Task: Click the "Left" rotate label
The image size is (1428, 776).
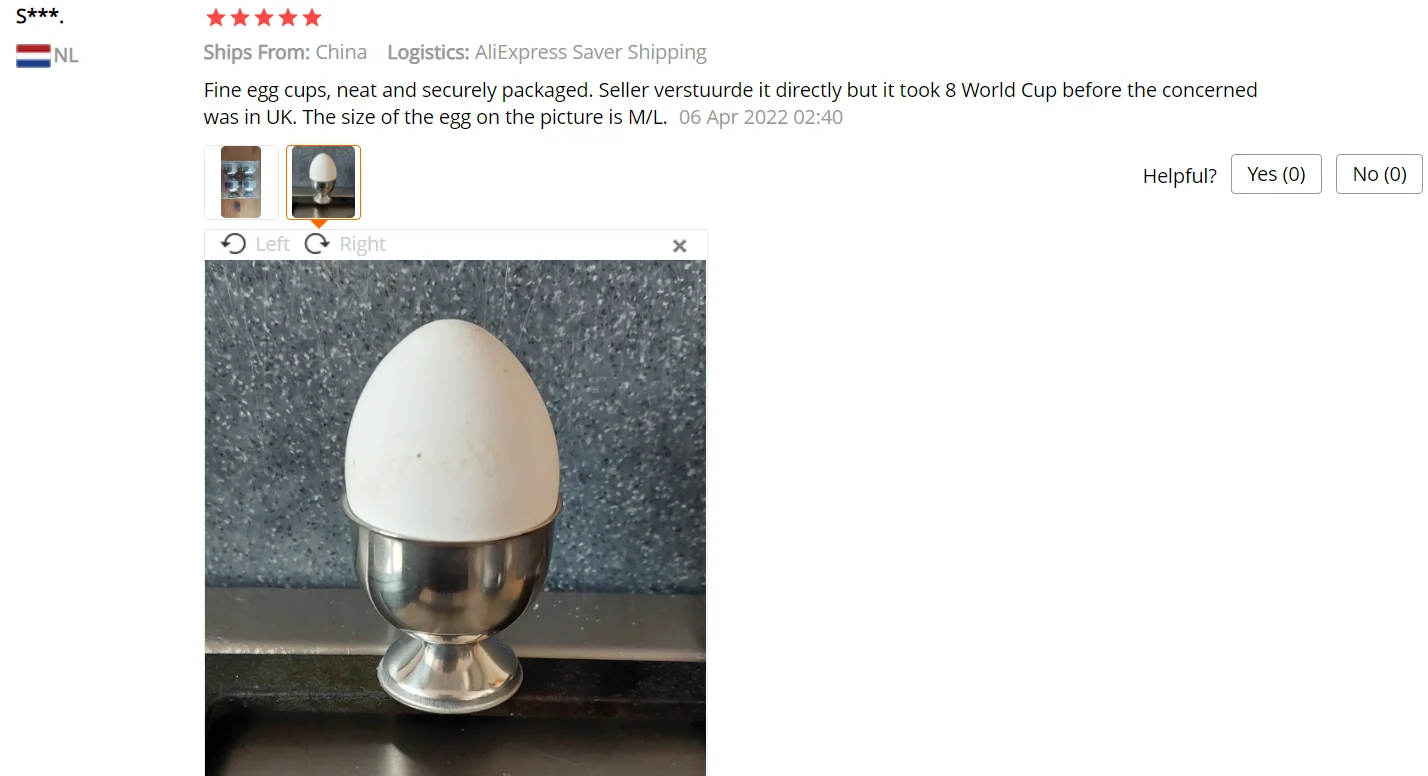Action: pos(272,244)
